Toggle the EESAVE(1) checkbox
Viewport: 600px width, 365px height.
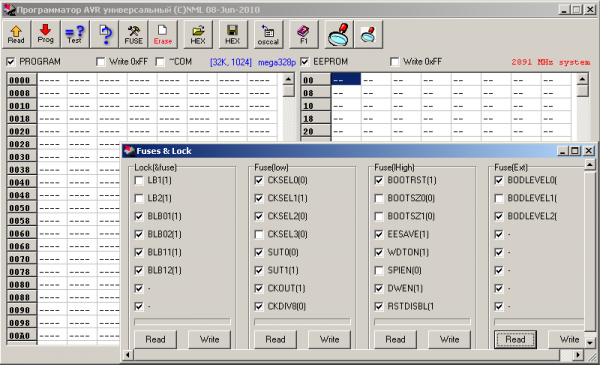[379, 234]
